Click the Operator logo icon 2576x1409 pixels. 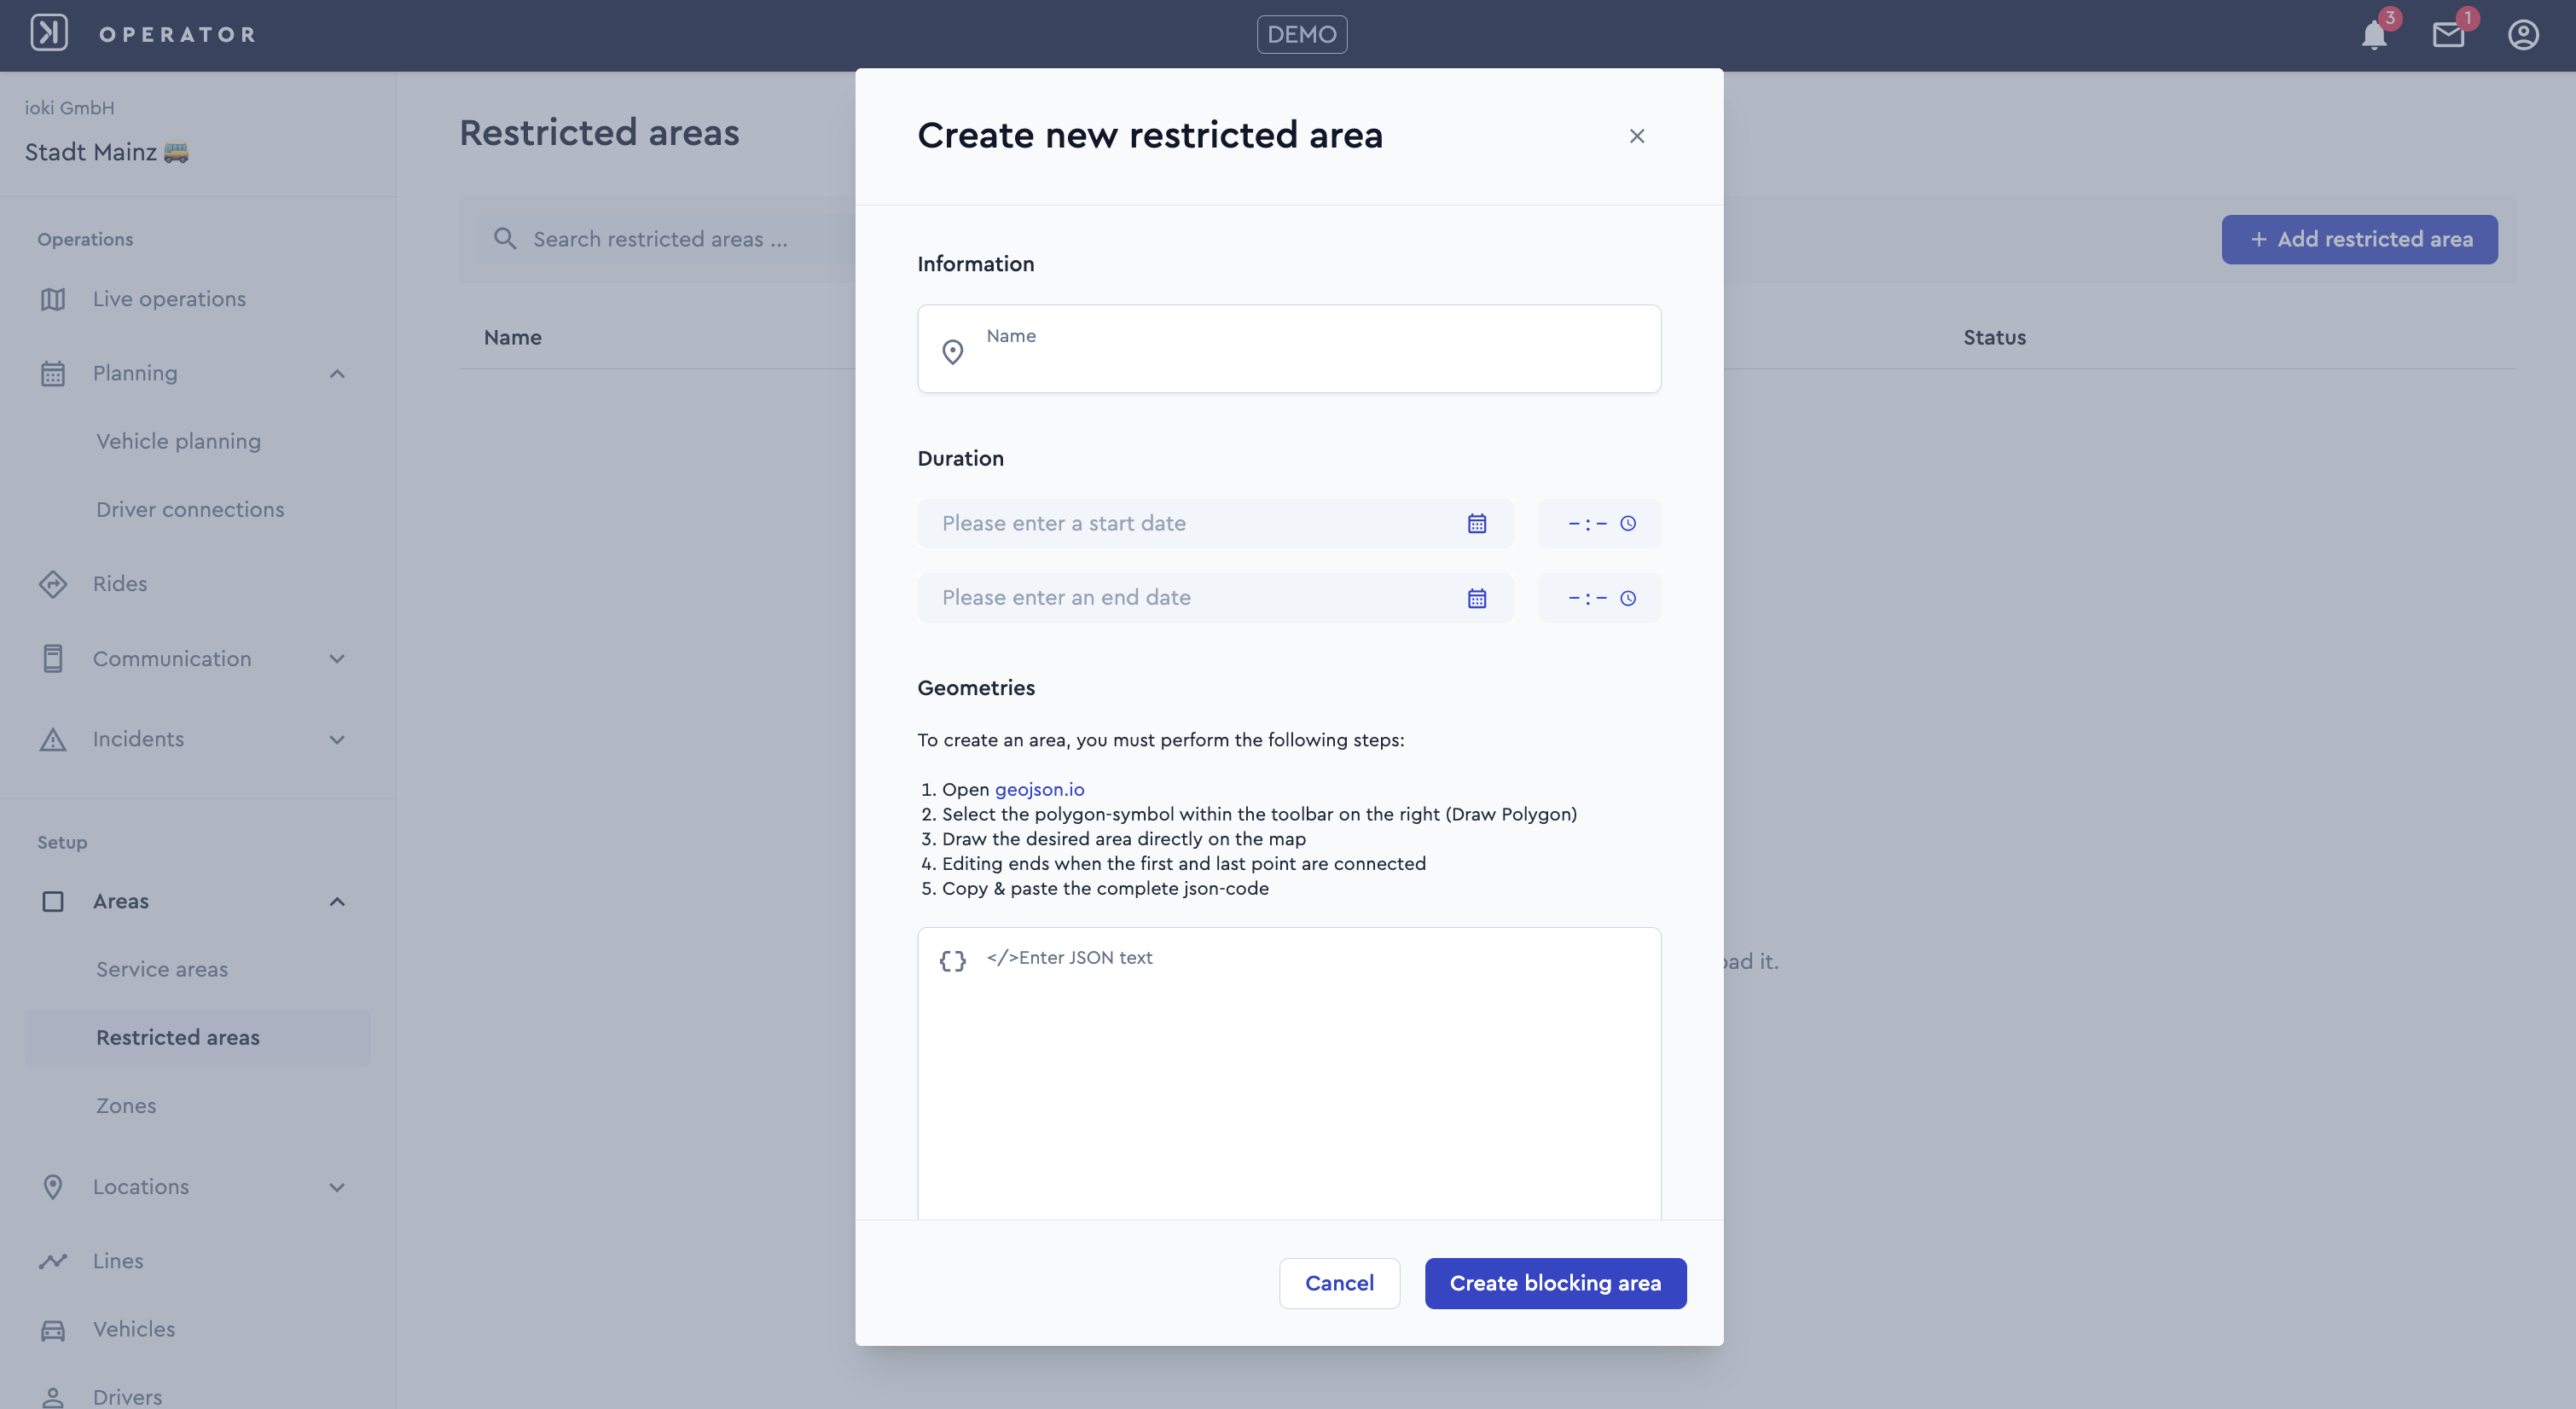coord(49,34)
